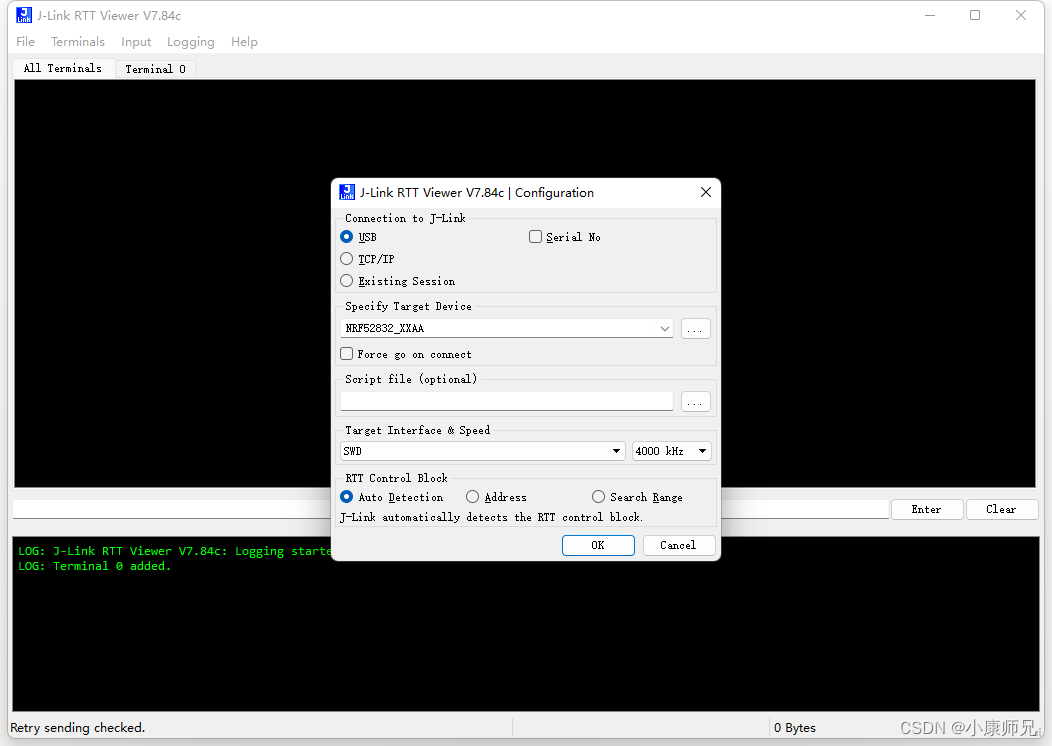Click the J-Link icon in main title bar
1052x746 pixels.
tap(24, 15)
